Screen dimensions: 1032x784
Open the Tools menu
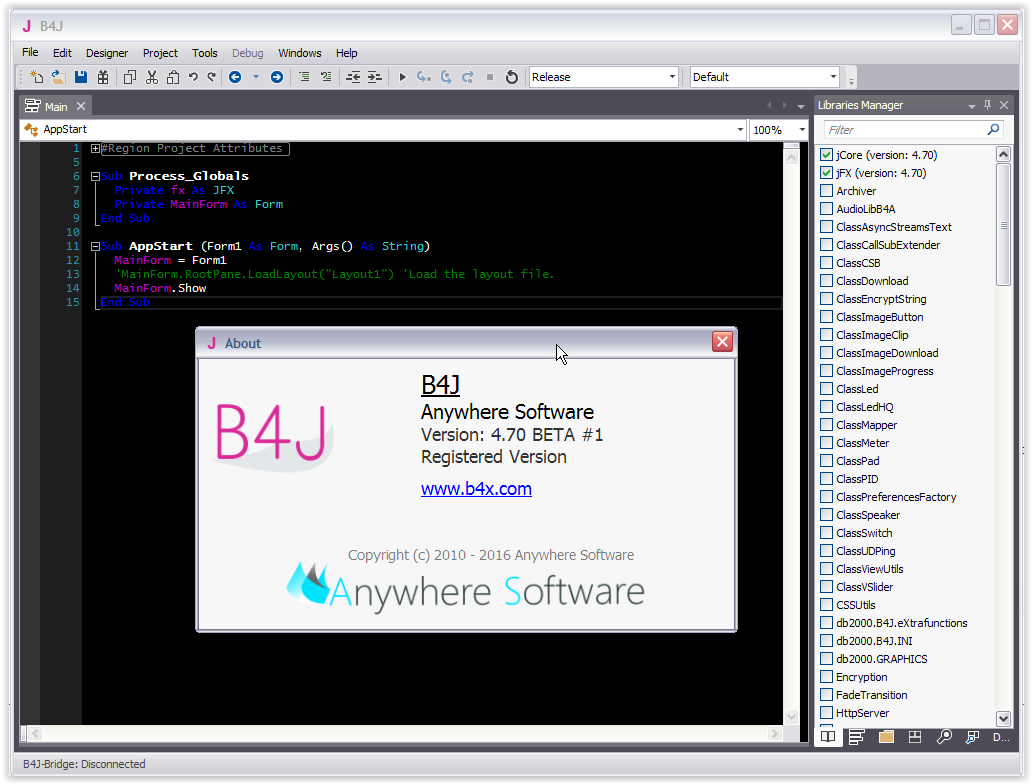205,53
